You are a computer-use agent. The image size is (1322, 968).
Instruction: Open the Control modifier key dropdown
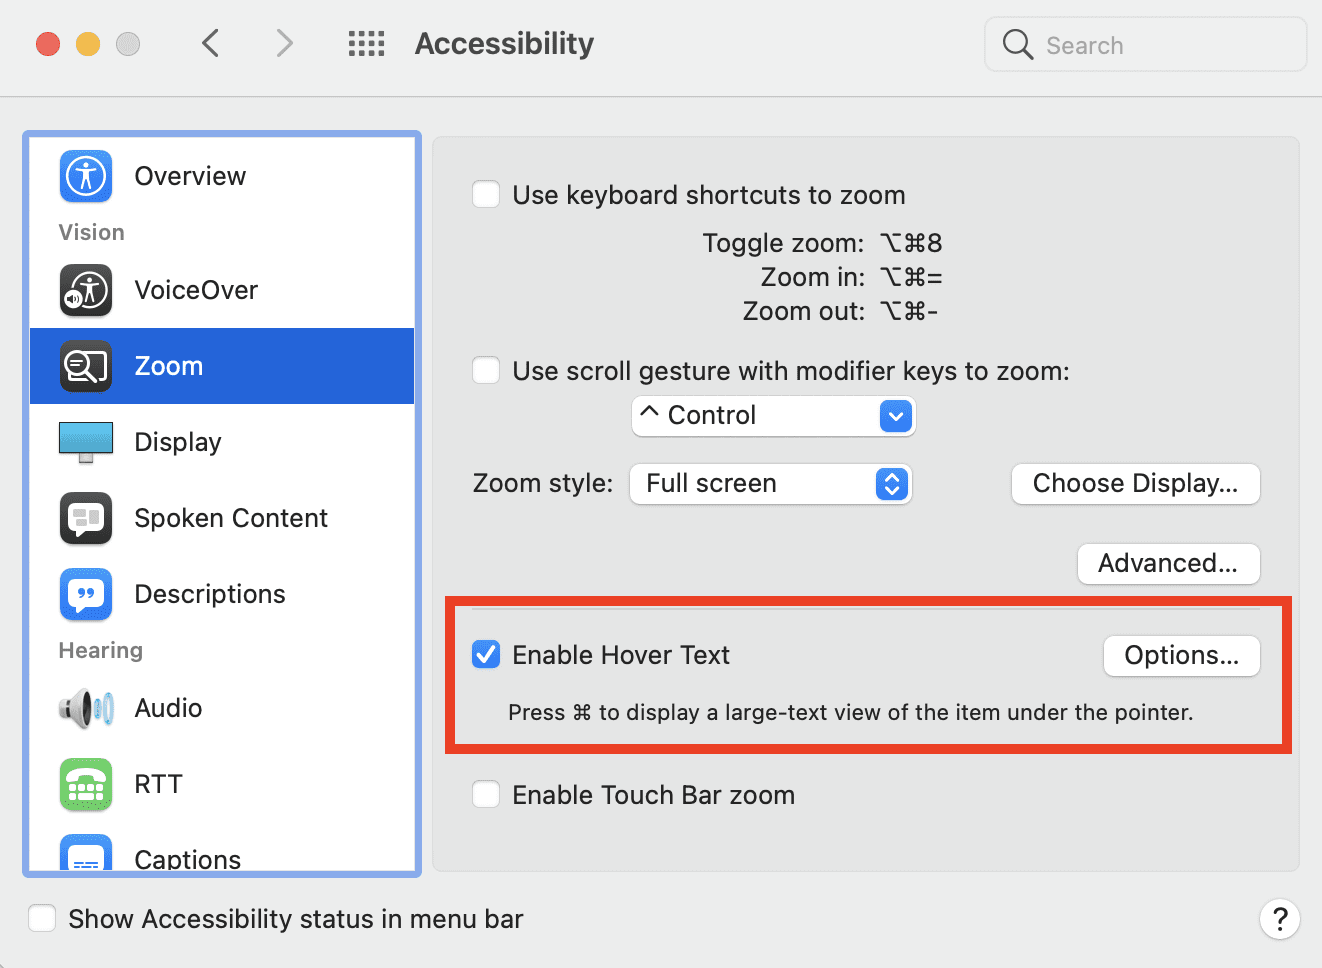click(x=773, y=416)
